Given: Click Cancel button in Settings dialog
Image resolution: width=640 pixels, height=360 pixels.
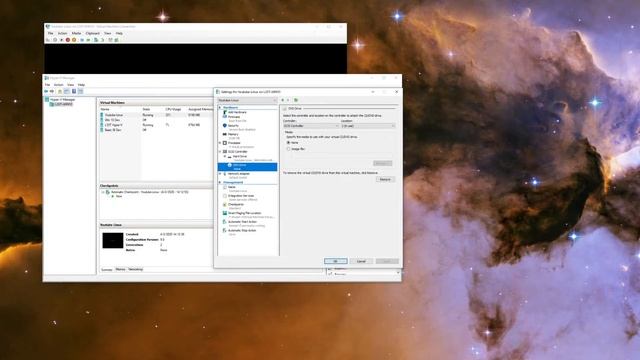Looking at the screenshot, I should (361, 261).
